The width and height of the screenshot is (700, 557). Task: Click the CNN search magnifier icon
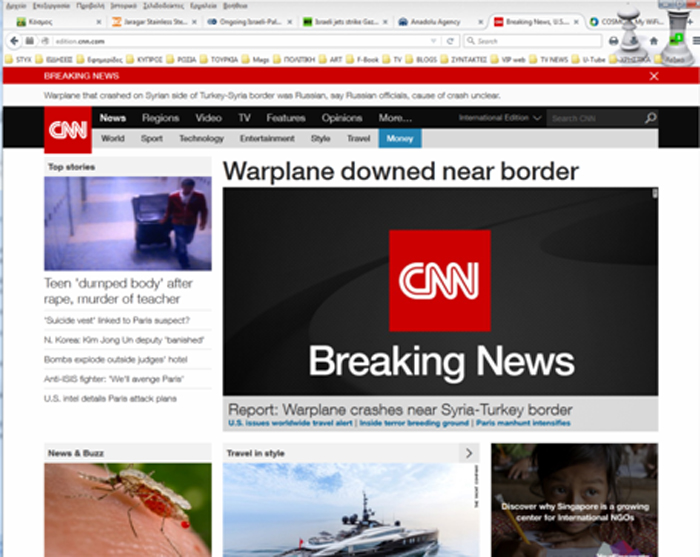[650, 118]
